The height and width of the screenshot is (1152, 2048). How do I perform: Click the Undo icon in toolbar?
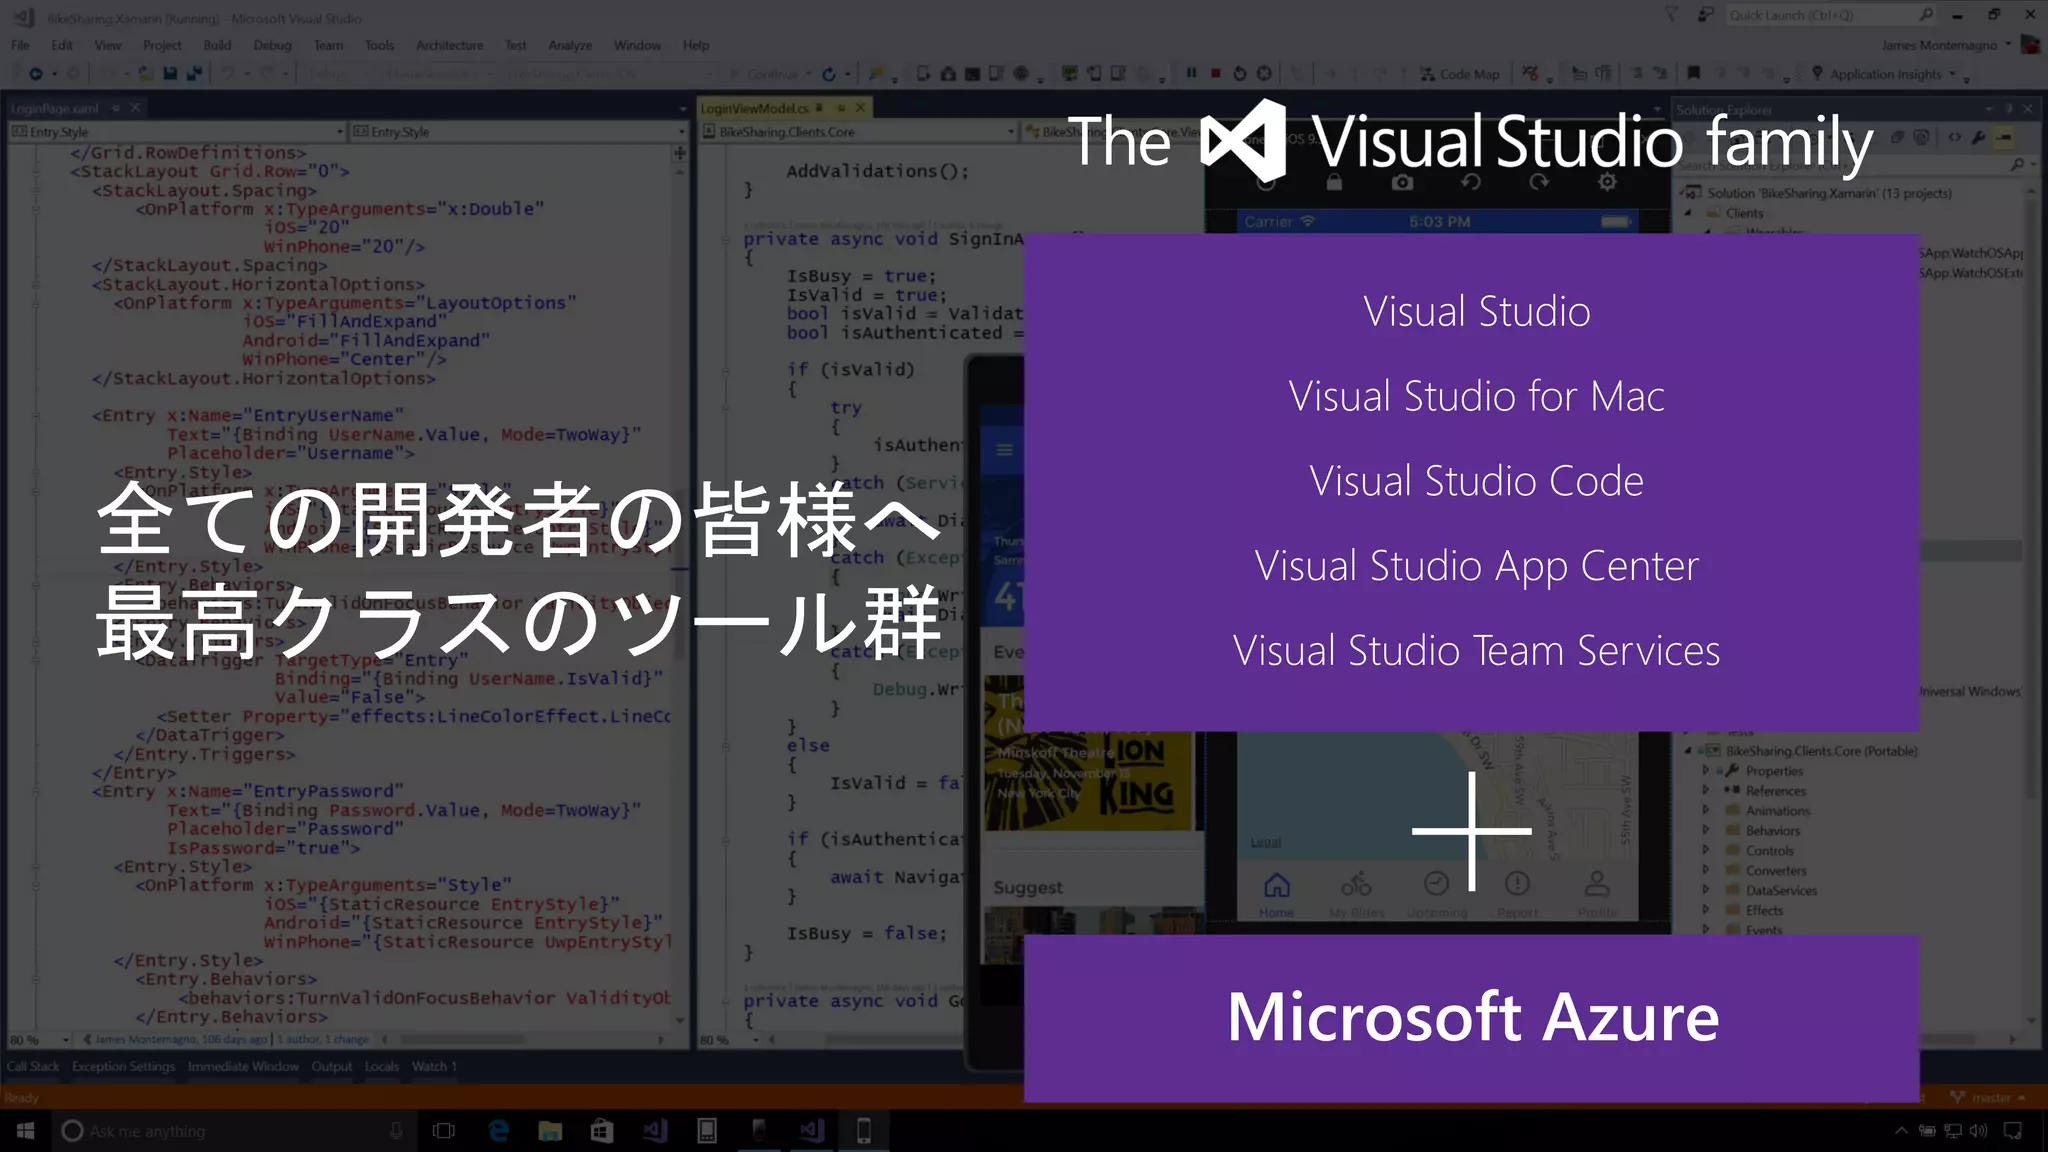(x=228, y=74)
